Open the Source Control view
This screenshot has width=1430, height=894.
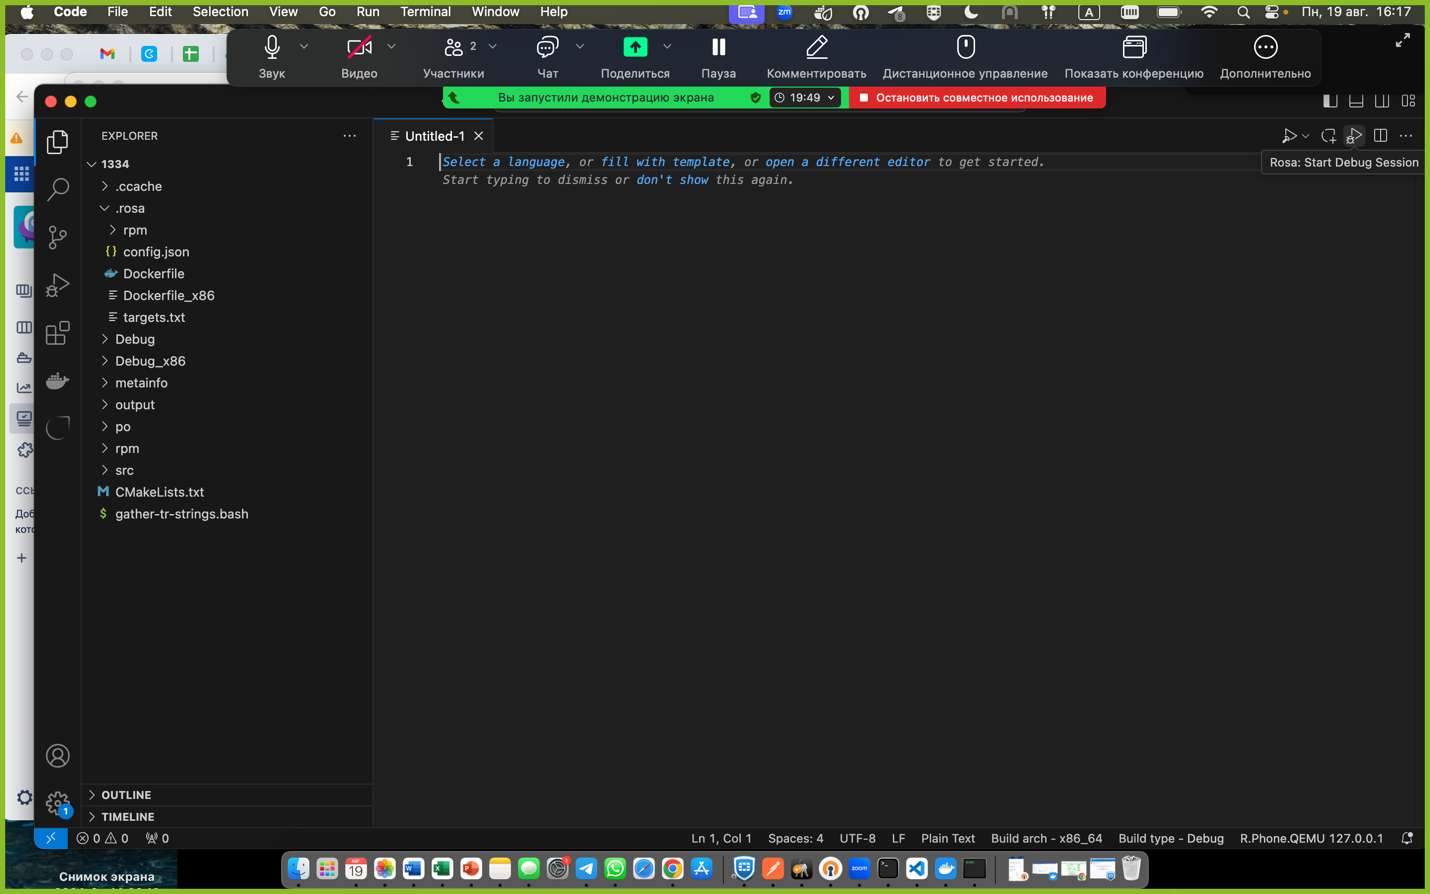pos(58,237)
